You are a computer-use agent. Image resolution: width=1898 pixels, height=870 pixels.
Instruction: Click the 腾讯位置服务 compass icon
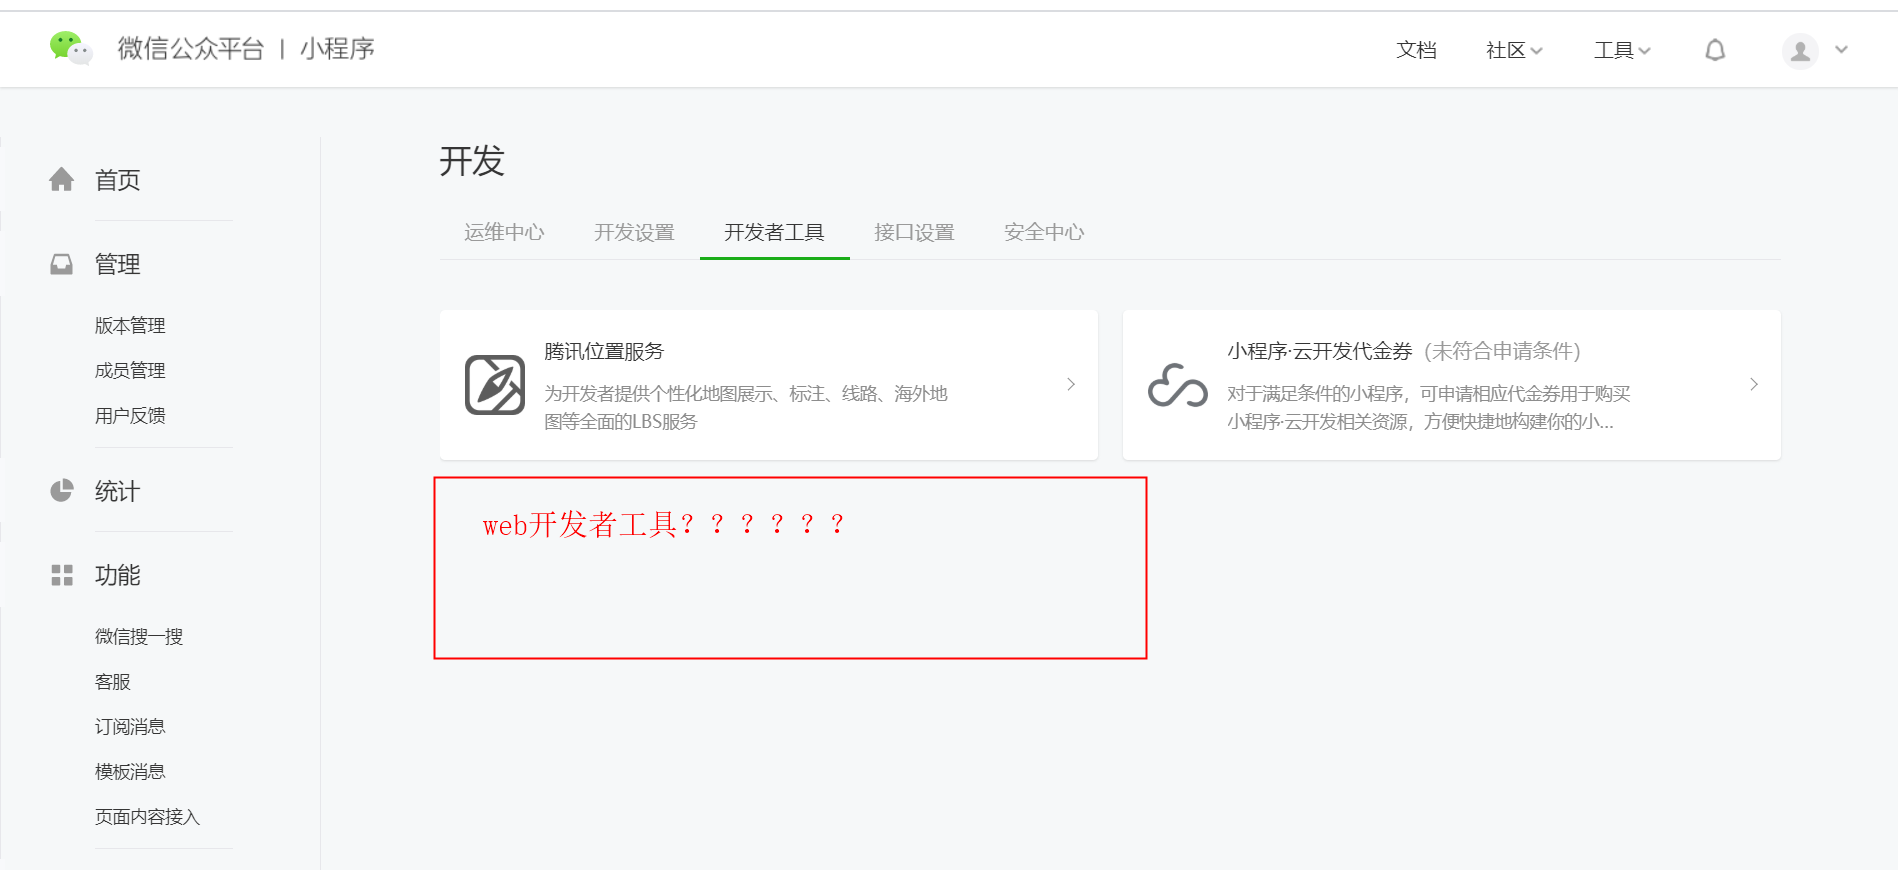[x=495, y=385]
